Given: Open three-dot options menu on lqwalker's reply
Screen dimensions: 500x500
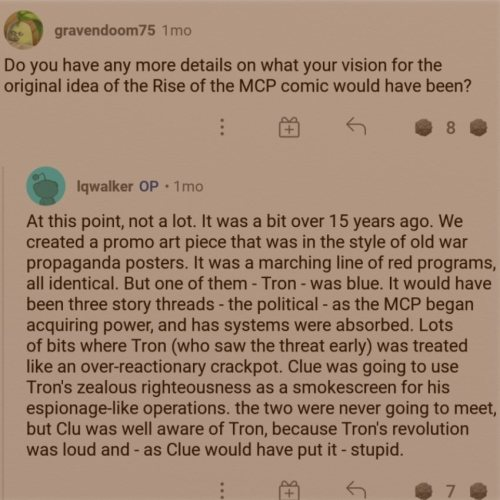Looking at the screenshot, I should [222, 490].
